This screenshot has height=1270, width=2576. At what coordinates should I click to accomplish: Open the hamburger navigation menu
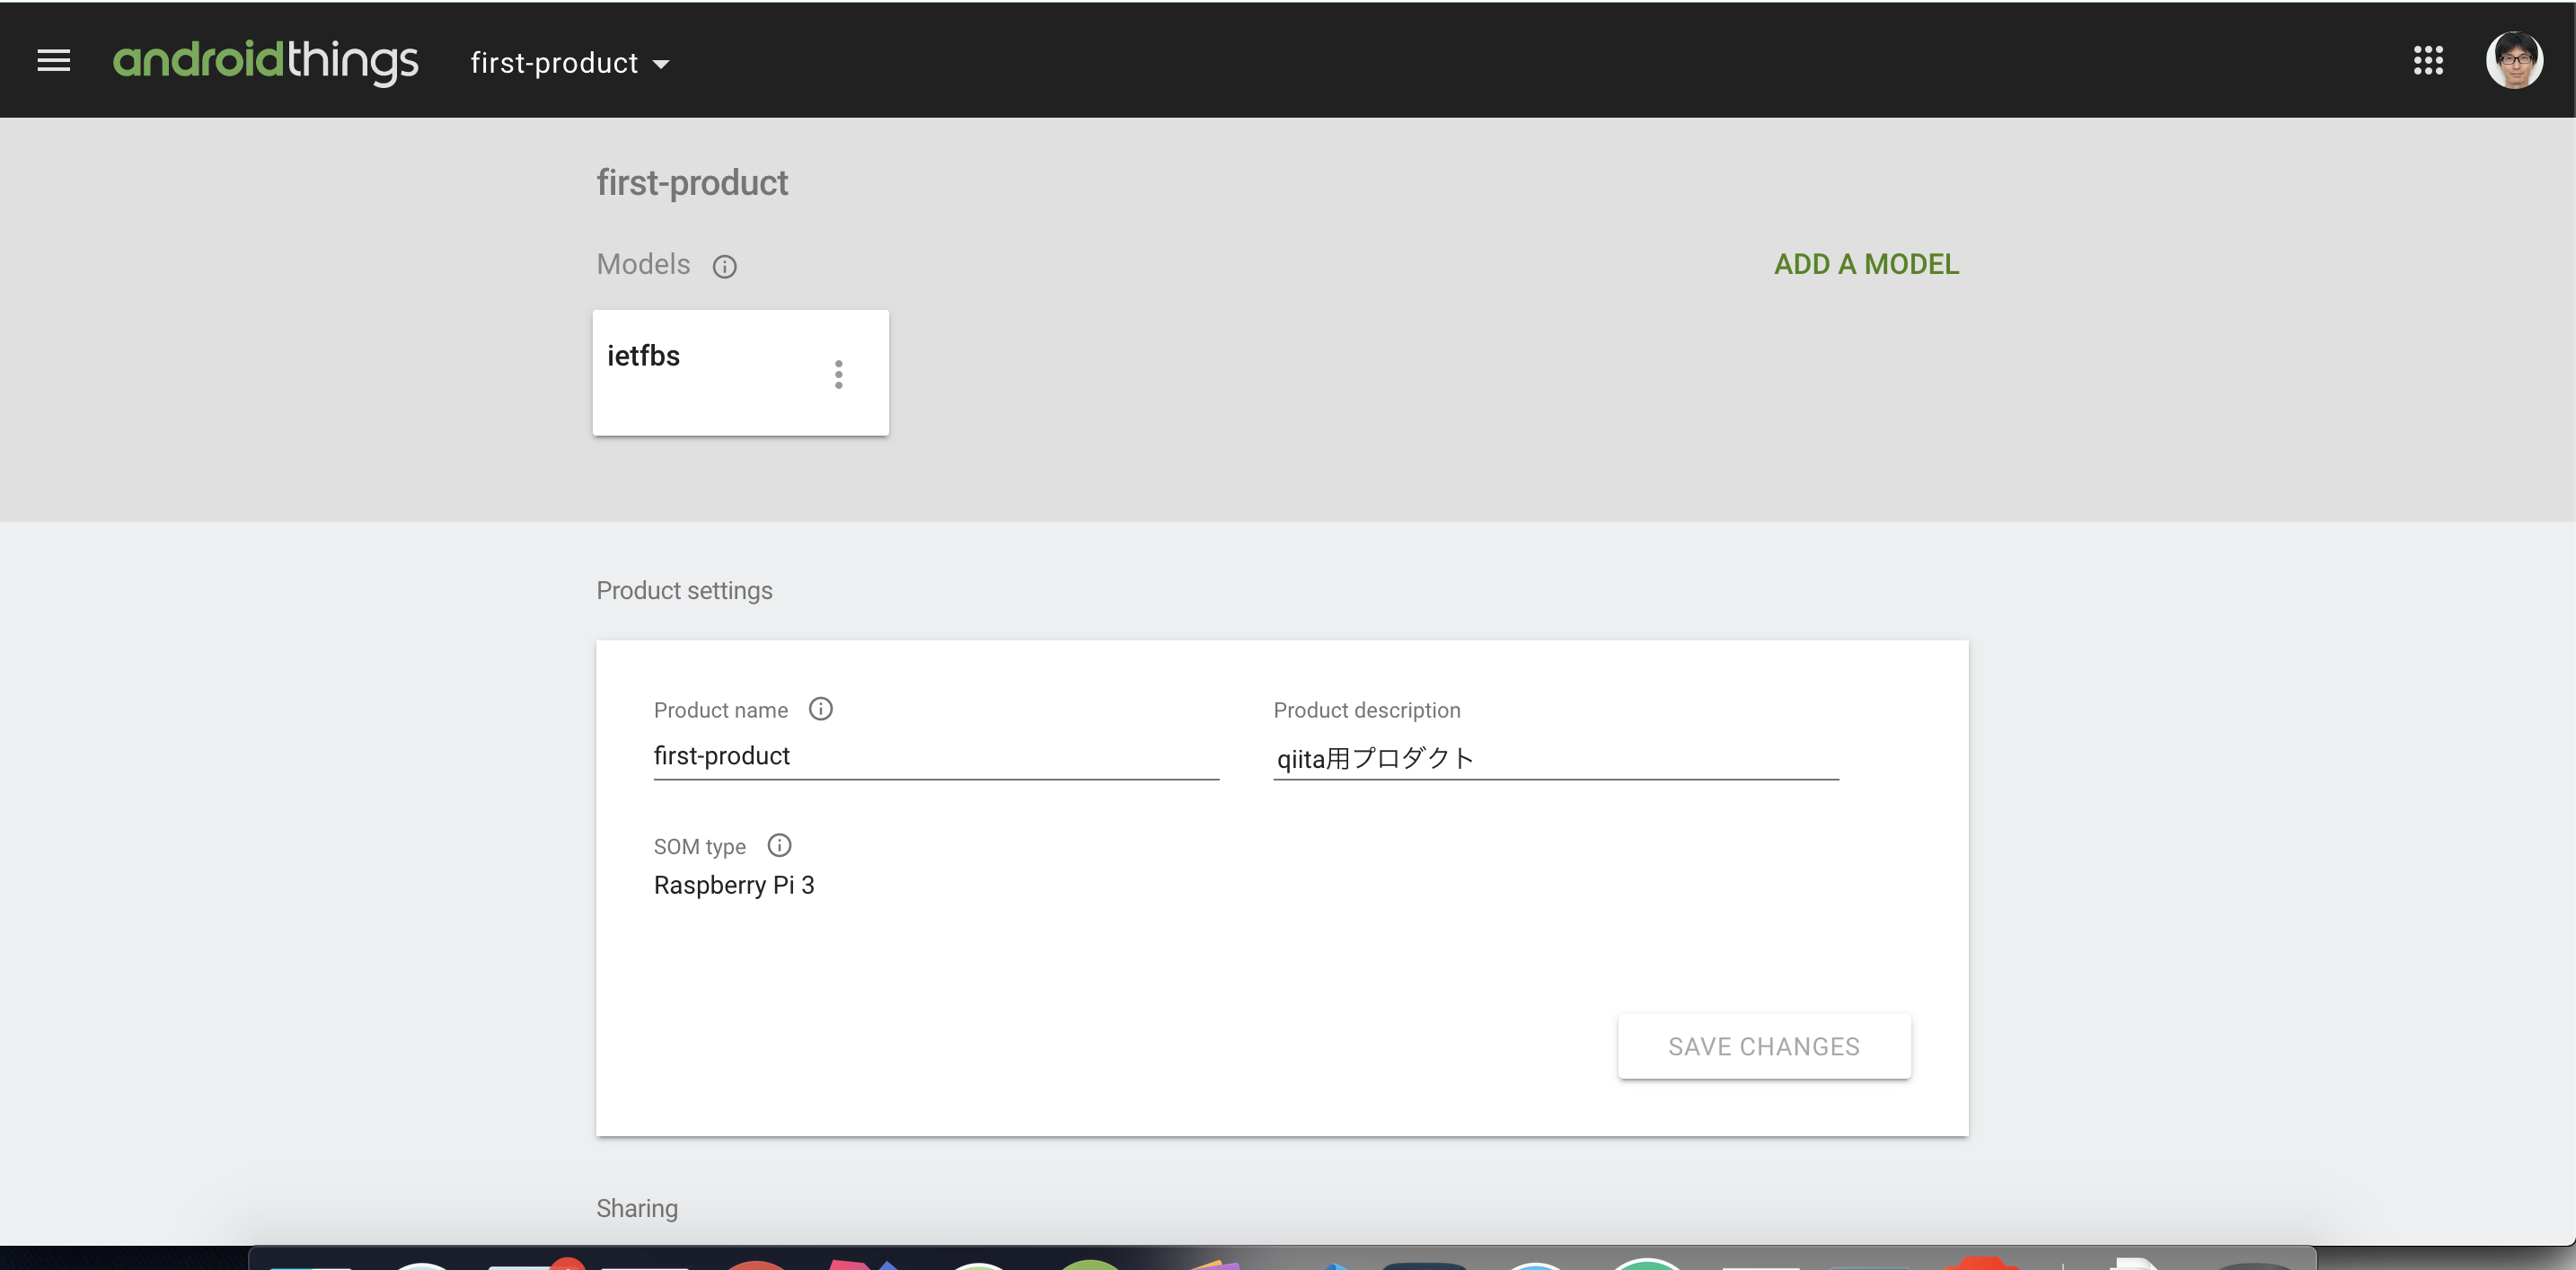53,61
